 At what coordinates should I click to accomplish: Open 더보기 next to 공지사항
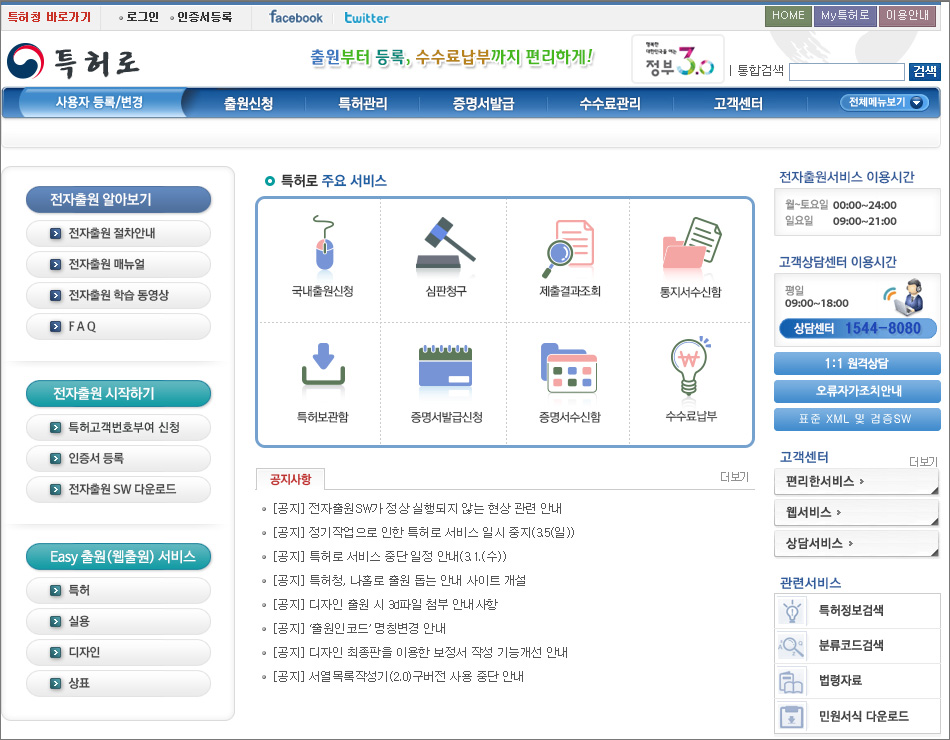(734, 477)
